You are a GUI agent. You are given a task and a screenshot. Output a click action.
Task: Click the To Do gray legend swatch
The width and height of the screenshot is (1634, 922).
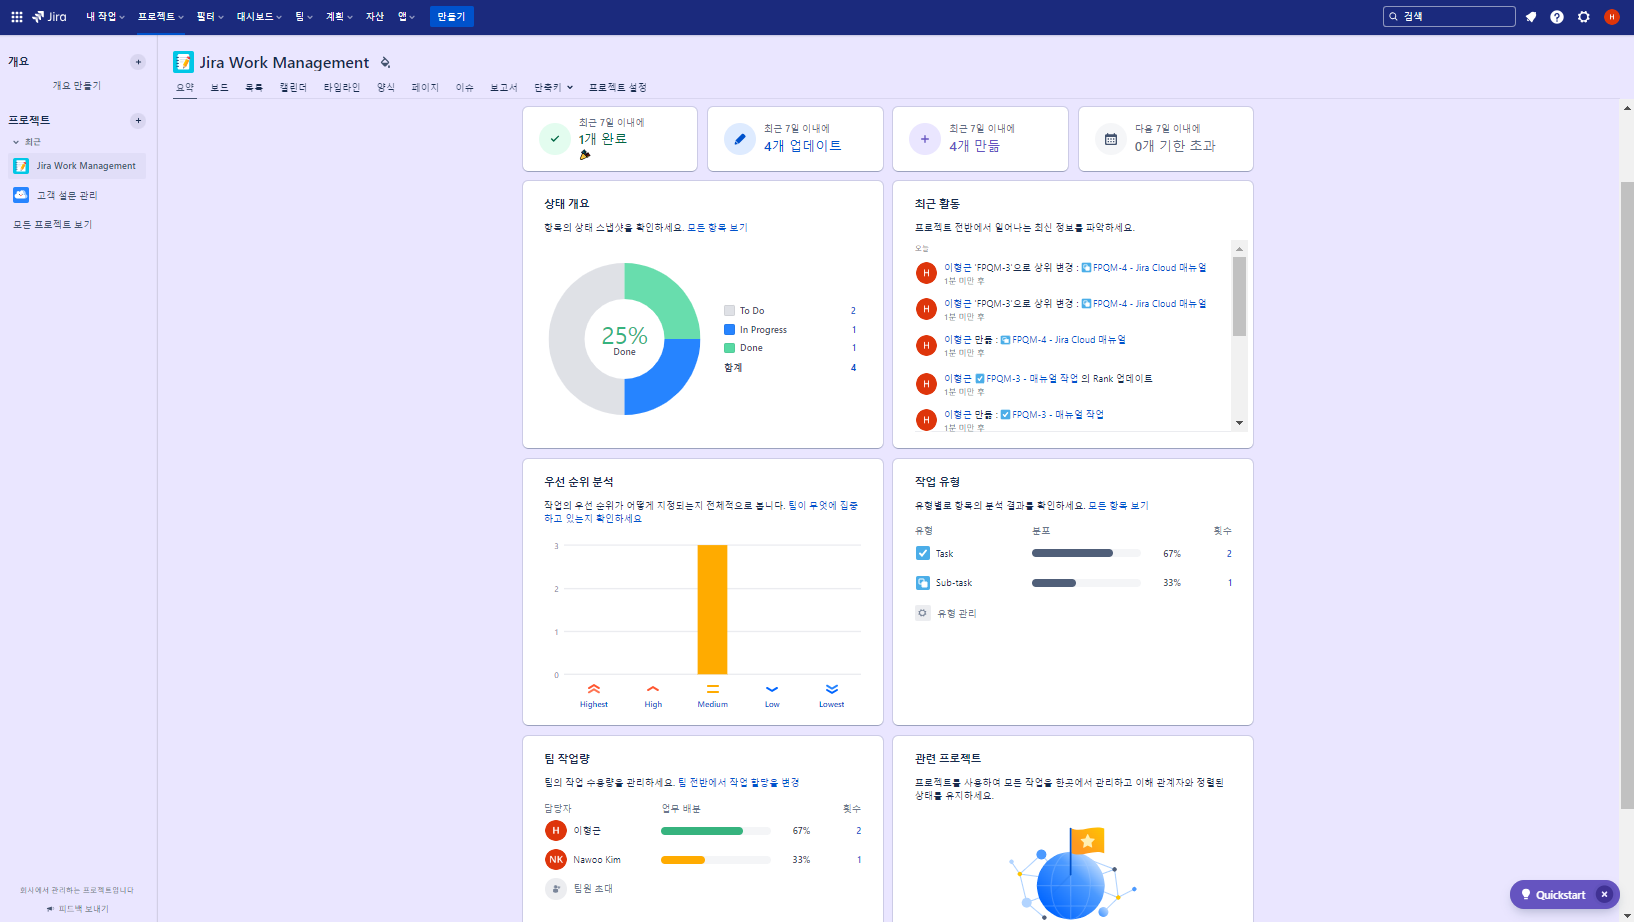[730, 311]
